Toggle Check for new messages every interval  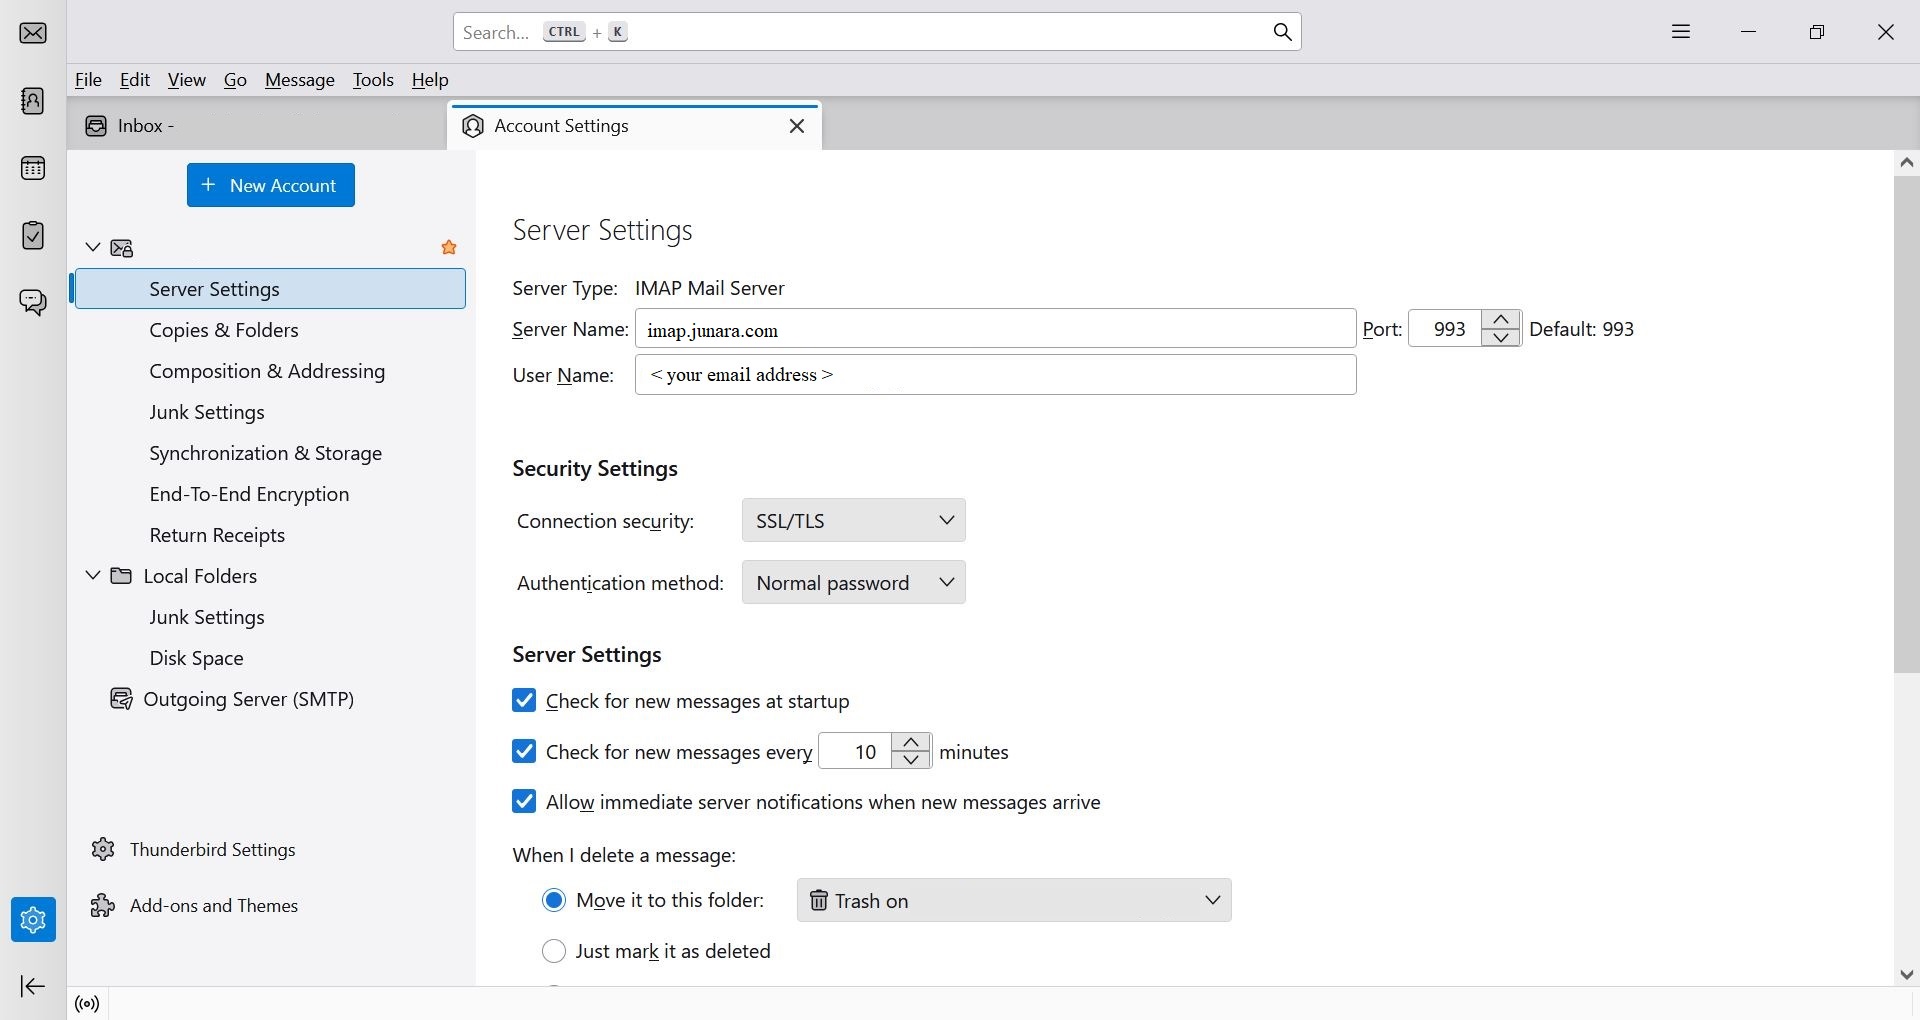click(x=524, y=752)
